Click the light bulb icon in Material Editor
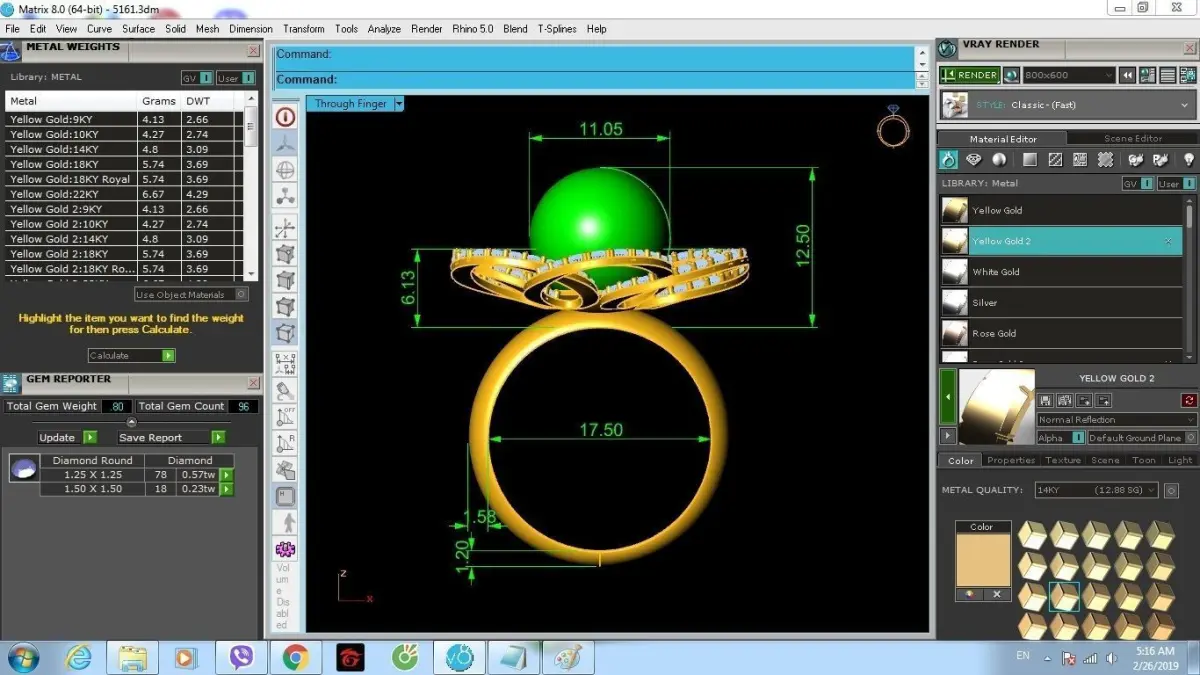Image resolution: width=1200 pixels, height=675 pixels. tap(1188, 160)
